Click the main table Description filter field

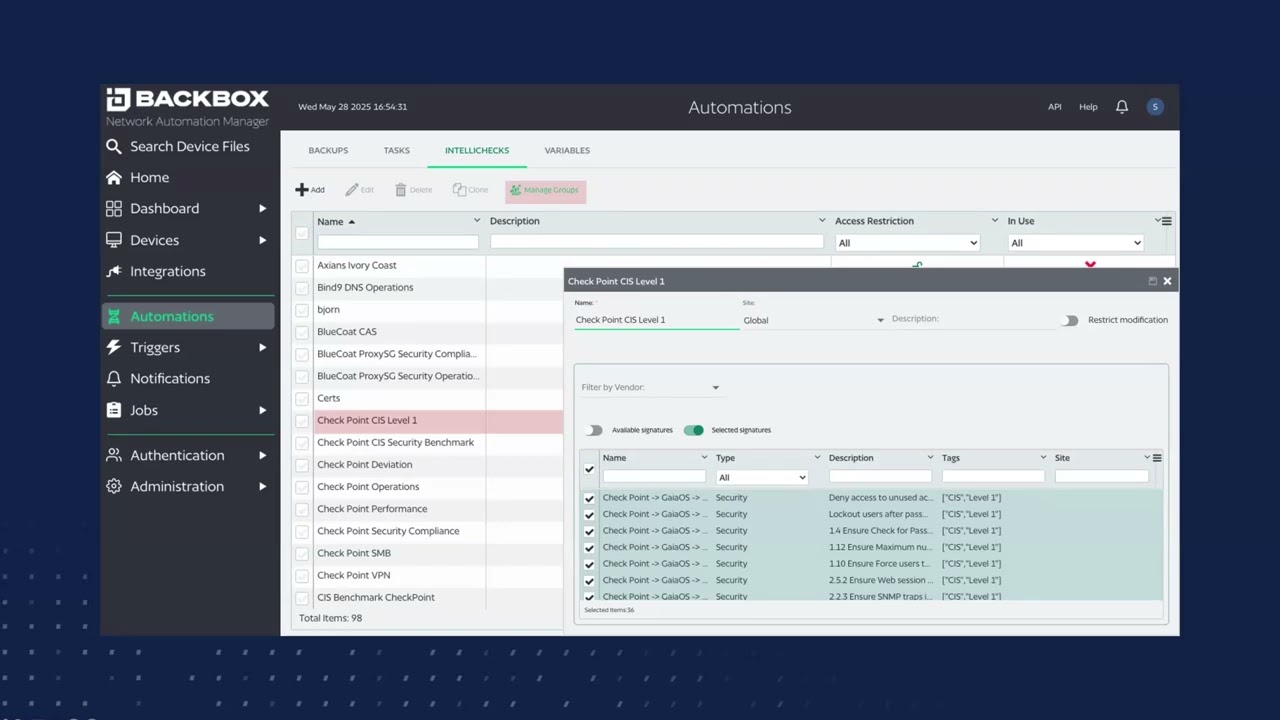[x=656, y=242]
